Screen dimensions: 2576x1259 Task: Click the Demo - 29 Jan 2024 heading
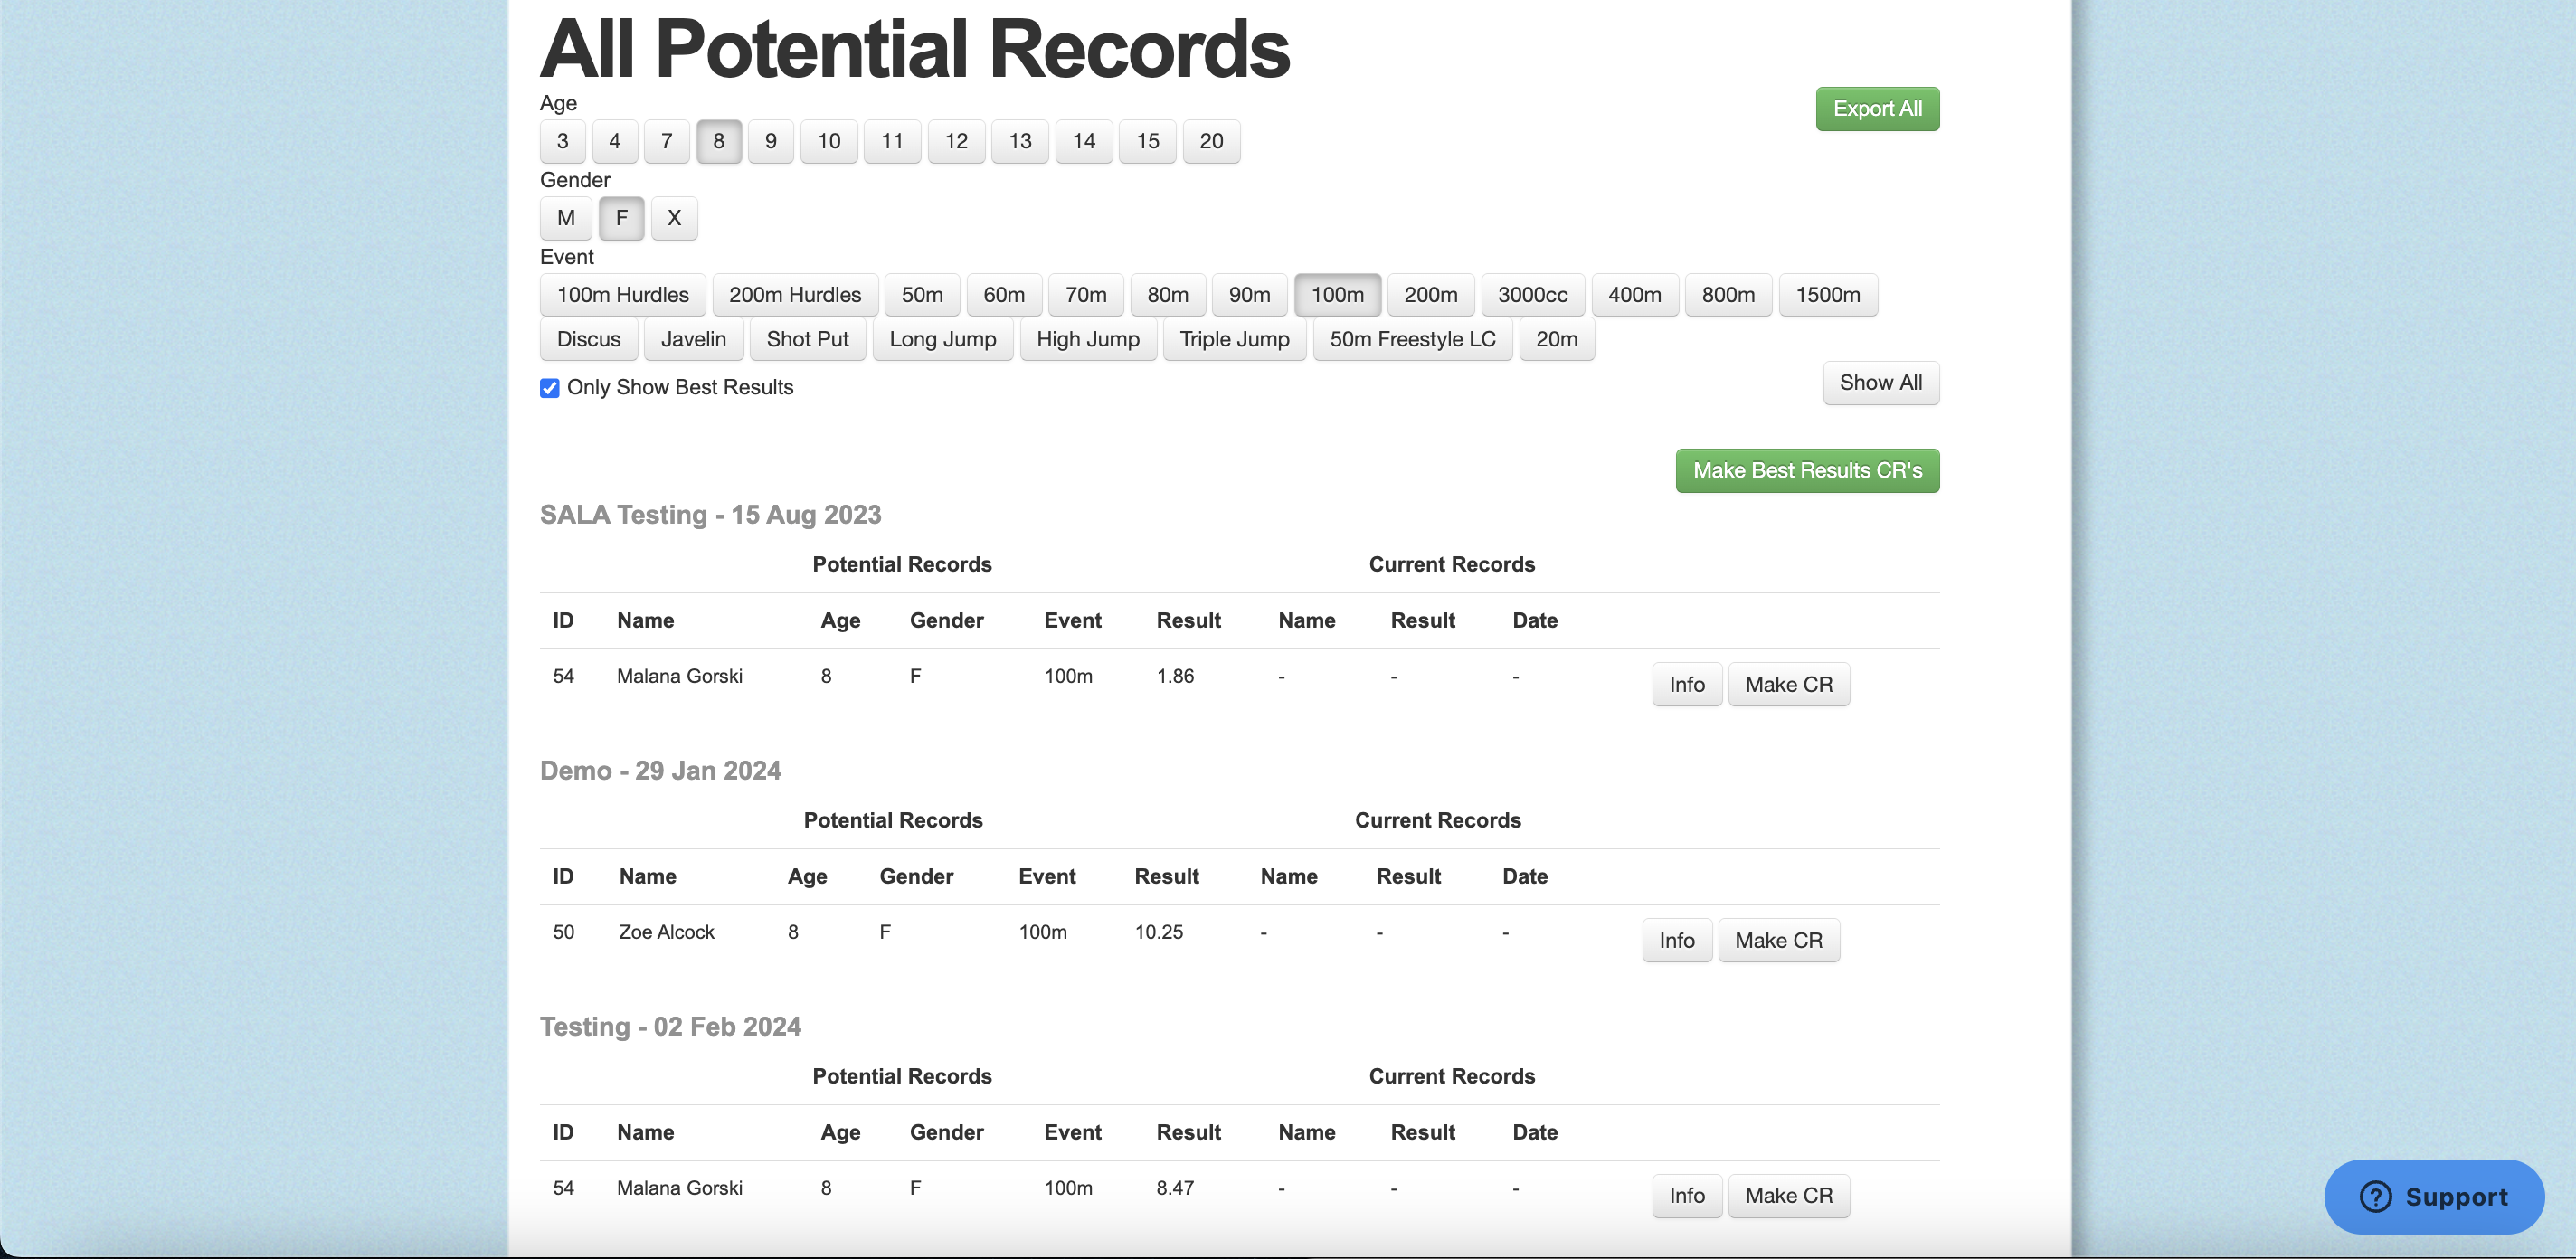click(660, 771)
